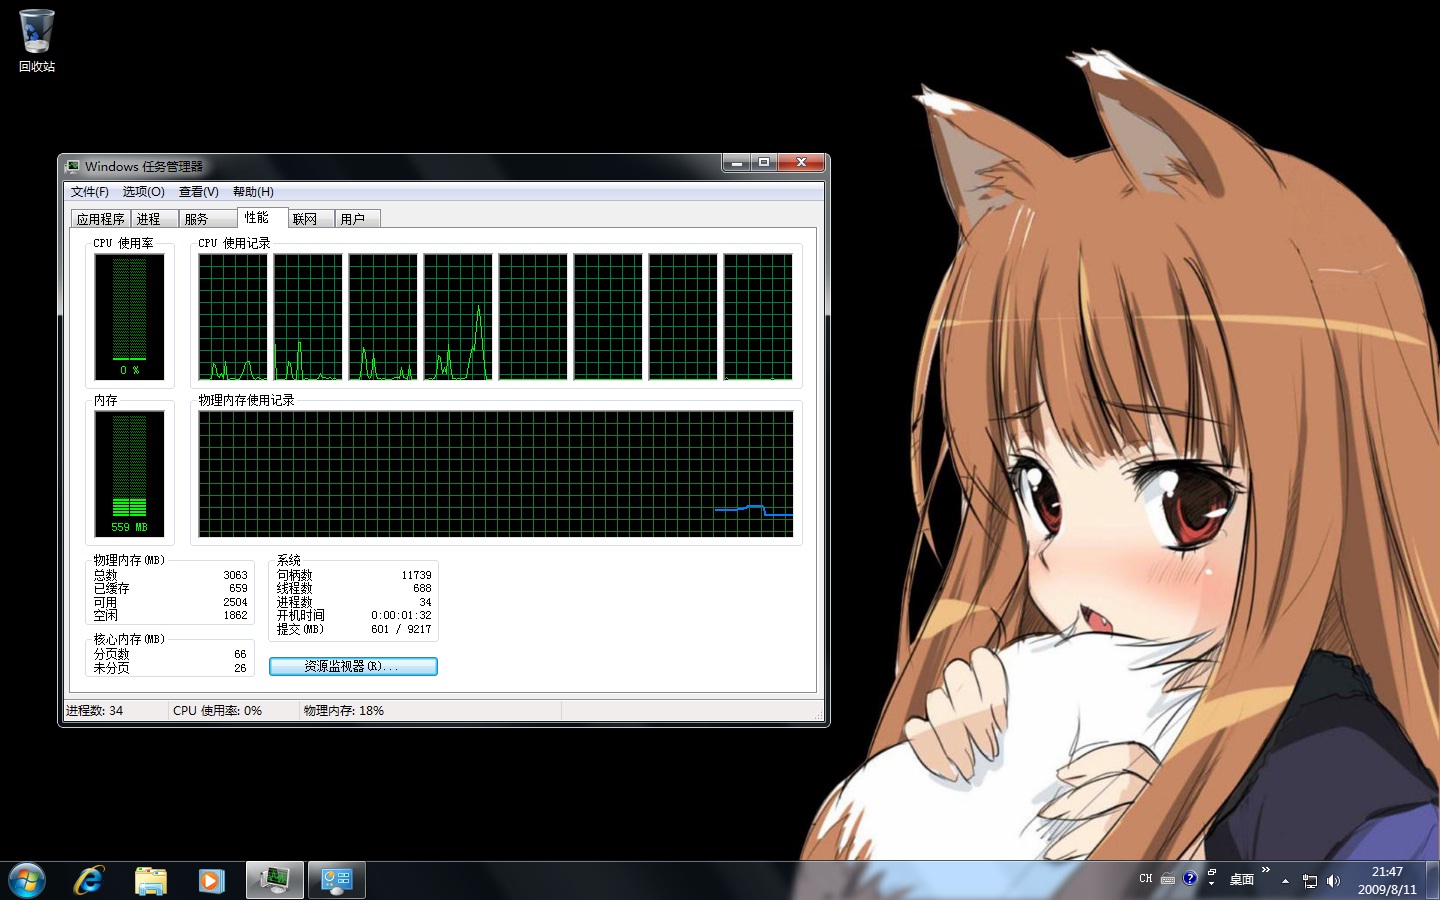Viewport: 1440px width, 900px height.
Task: Click the CPU usage meter showing 0 %
Action: 130,316
